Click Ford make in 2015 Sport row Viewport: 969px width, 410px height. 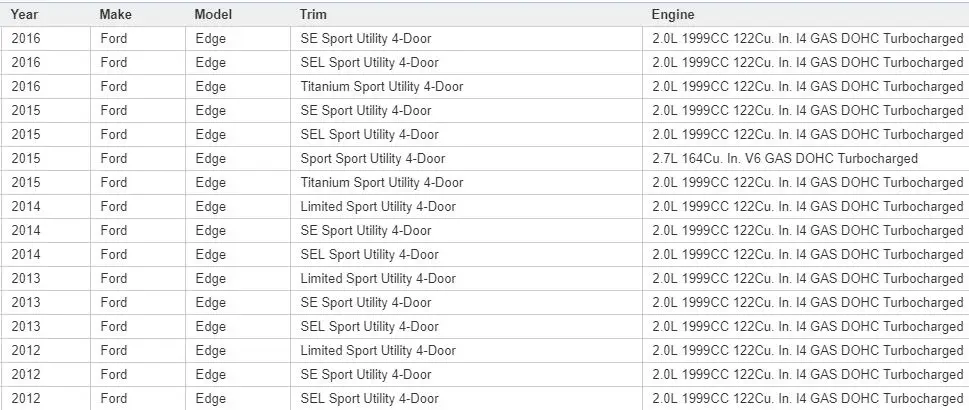[114, 159]
